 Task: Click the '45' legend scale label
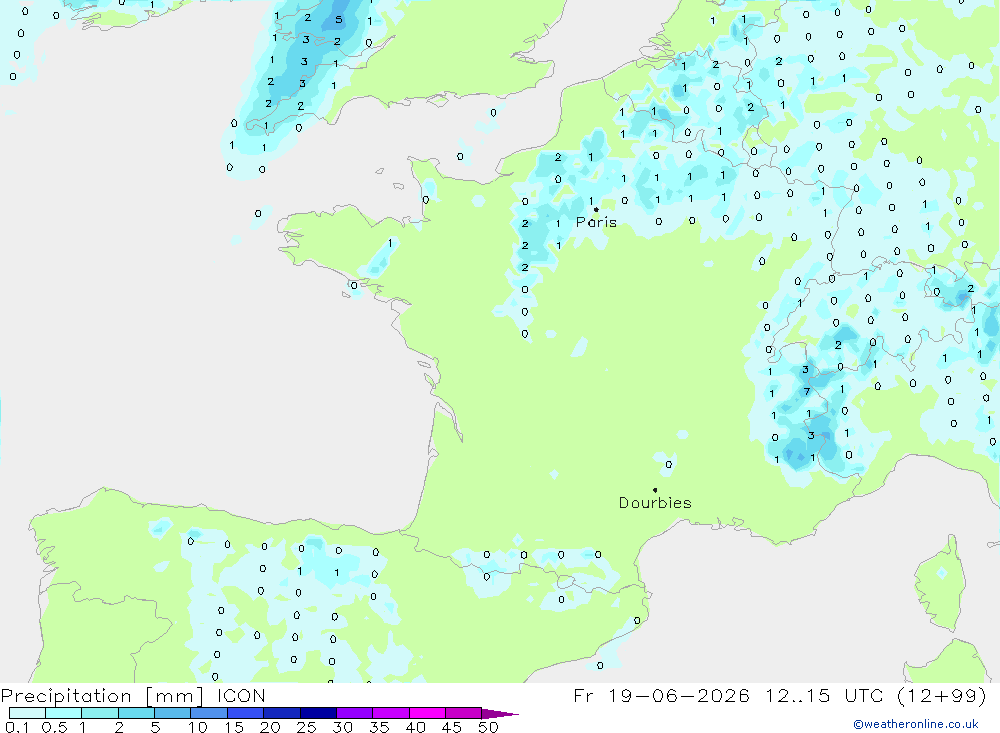[x=452, y=727]
